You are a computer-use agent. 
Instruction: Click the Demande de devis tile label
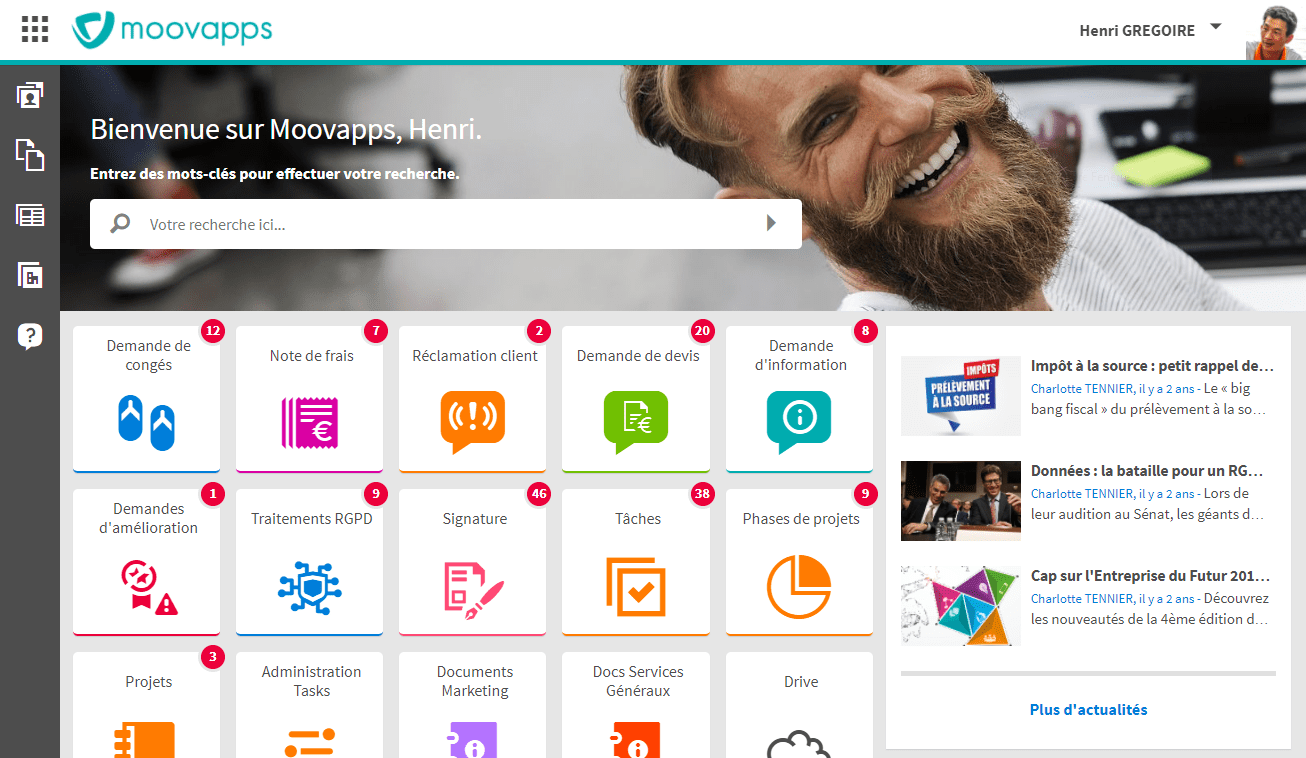[638, 355]
